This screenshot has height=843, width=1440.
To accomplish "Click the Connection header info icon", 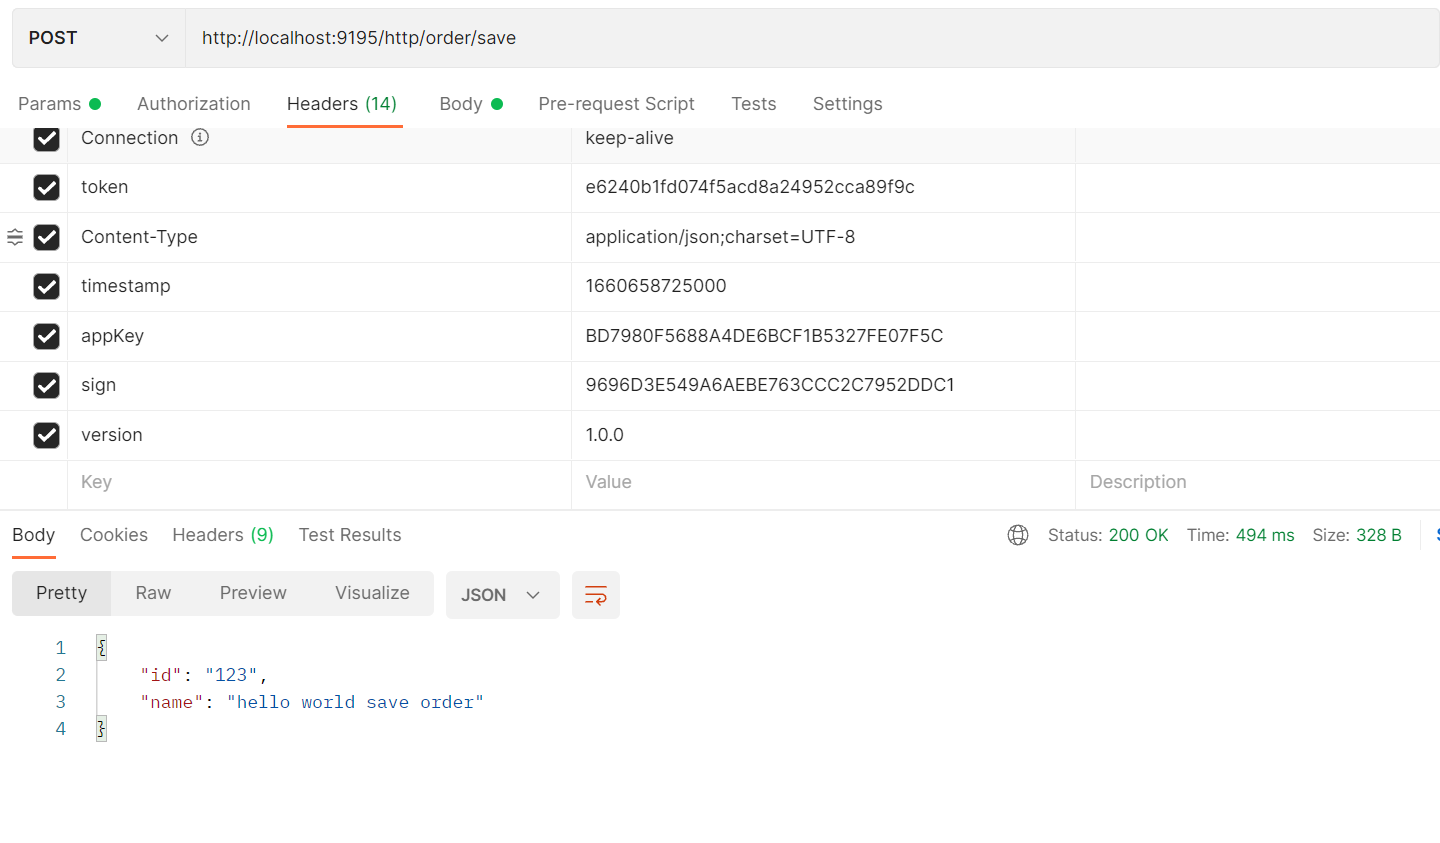I will (200, 138).
